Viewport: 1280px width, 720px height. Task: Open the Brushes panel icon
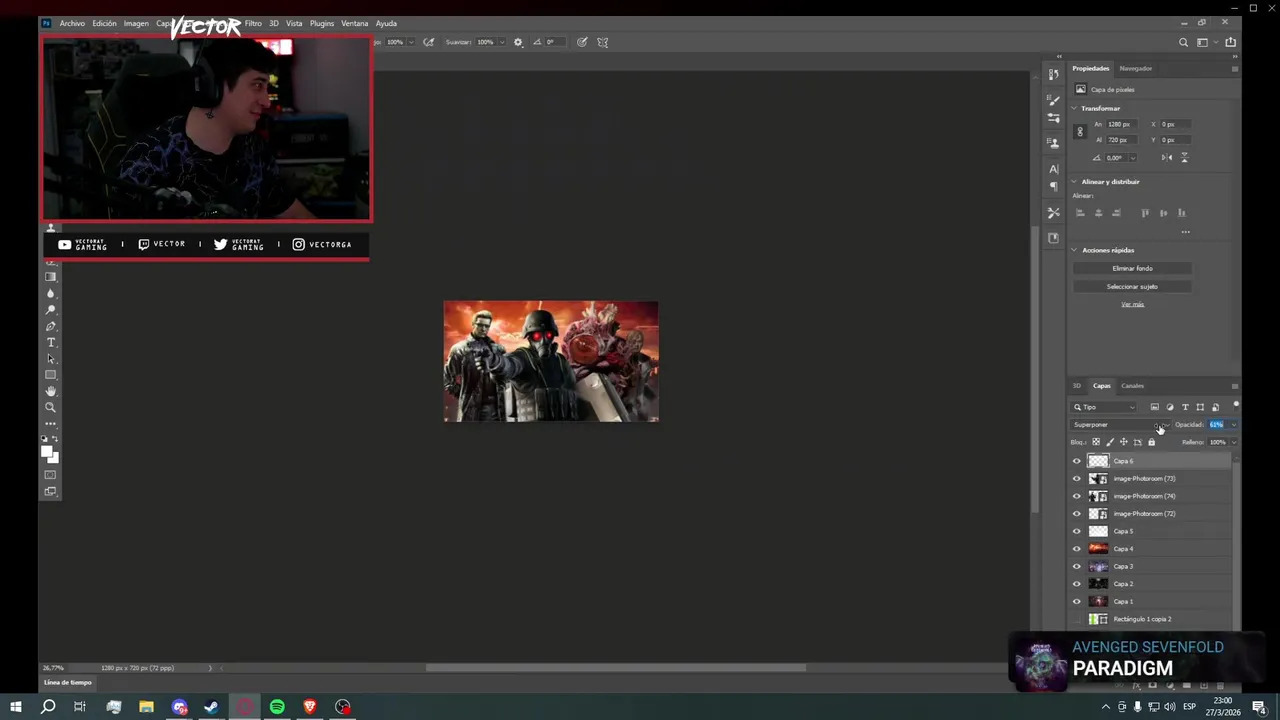(1053, 100)
